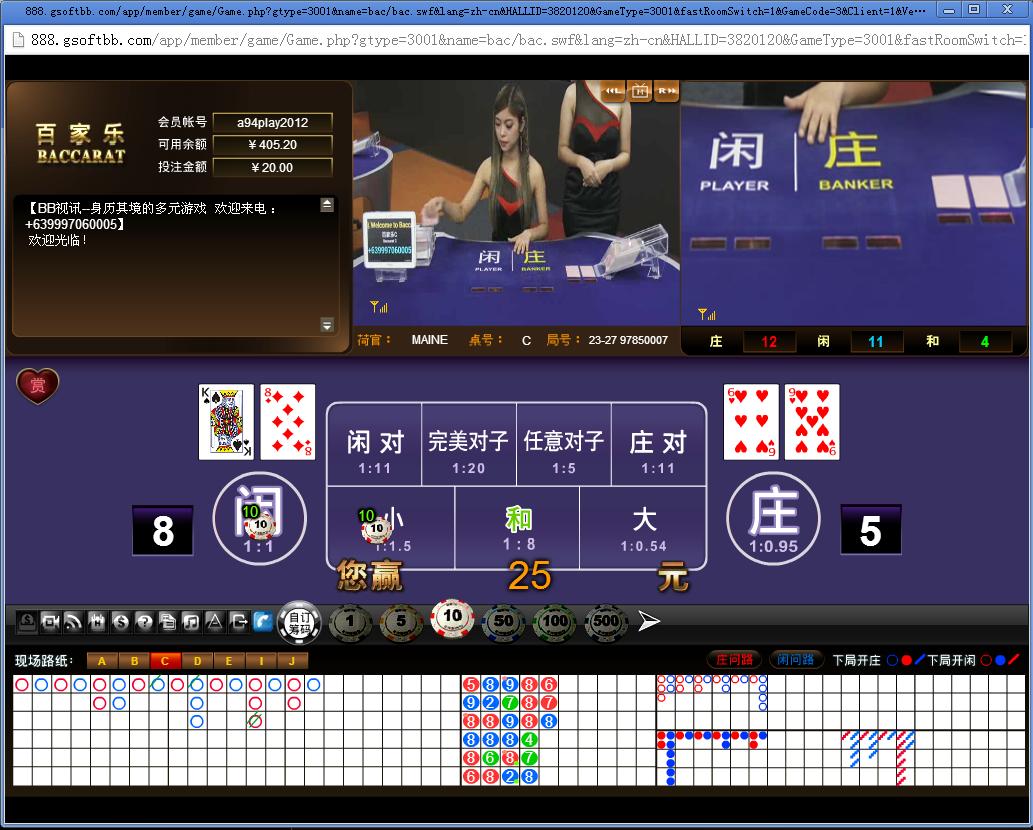Select the 500 betting chip

[x=606, y=622]
